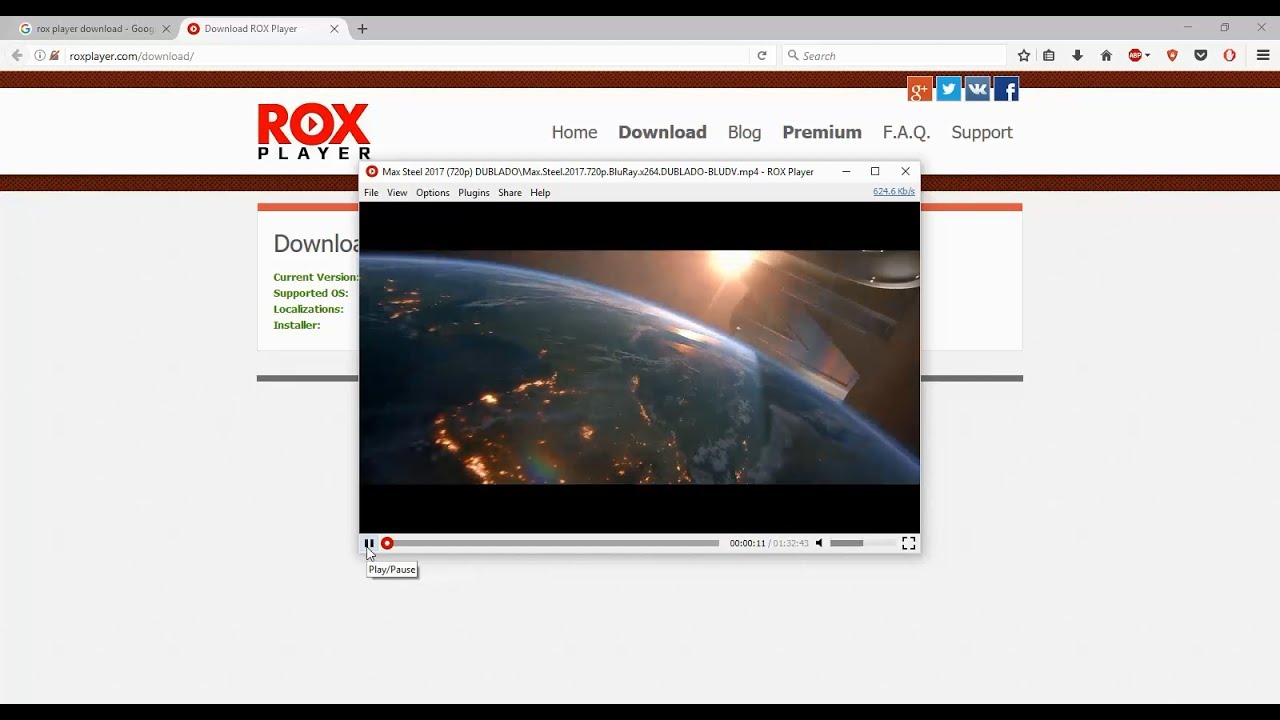1280x720 pixels.
Task: Show bookmarks list icon
Action: click(x=1049, y=56)
